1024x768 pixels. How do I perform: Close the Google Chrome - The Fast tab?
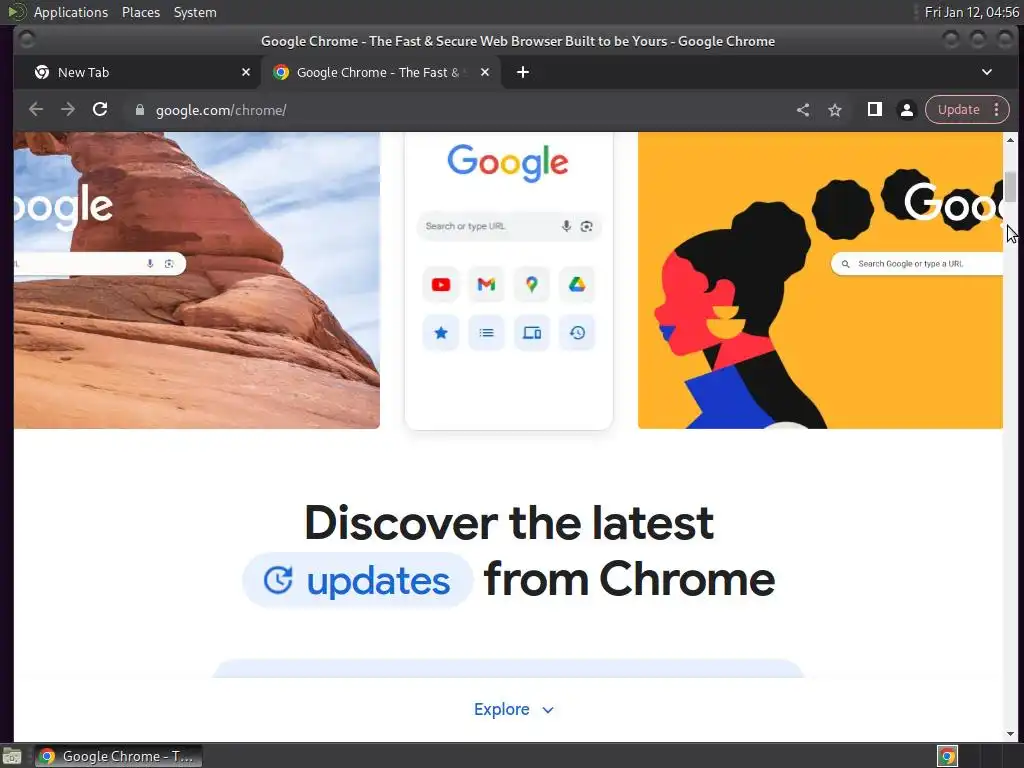[485, 72]
